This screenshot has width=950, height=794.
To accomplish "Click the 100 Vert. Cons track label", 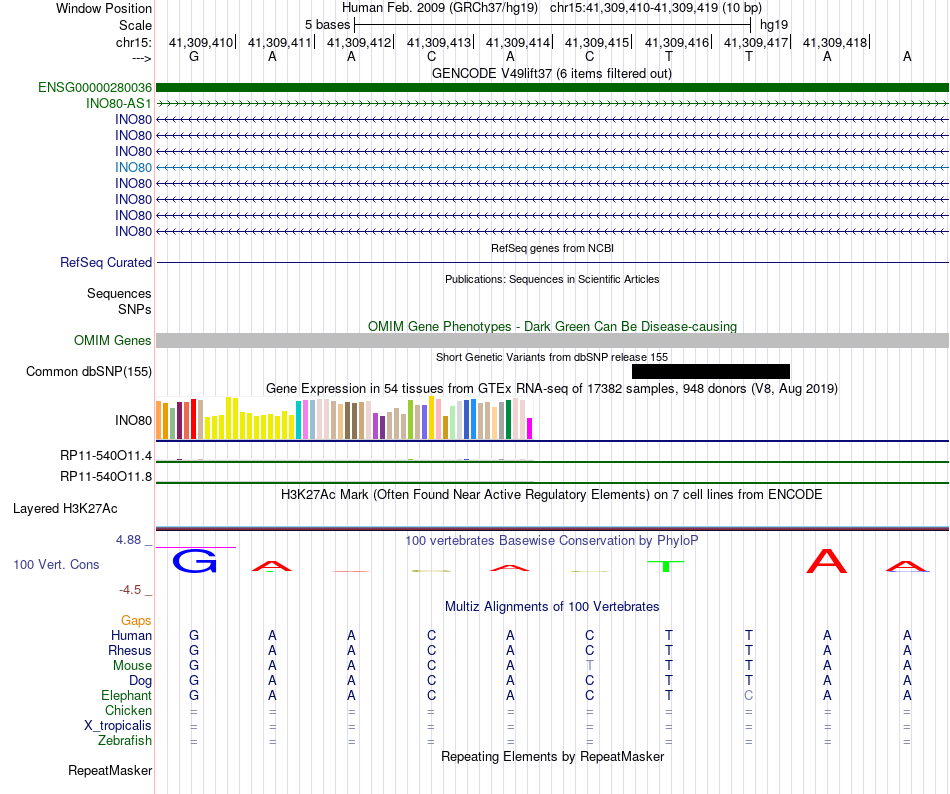I will click(x=56, y=564).
